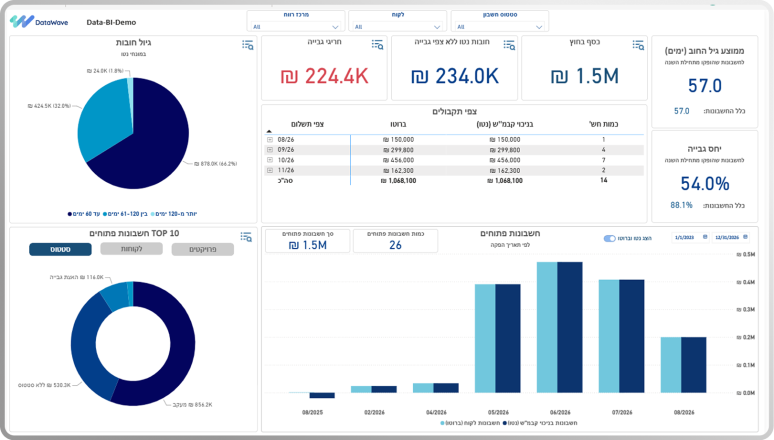Click the DataWave logo
774x440 pixels.
tap(39, 22)
